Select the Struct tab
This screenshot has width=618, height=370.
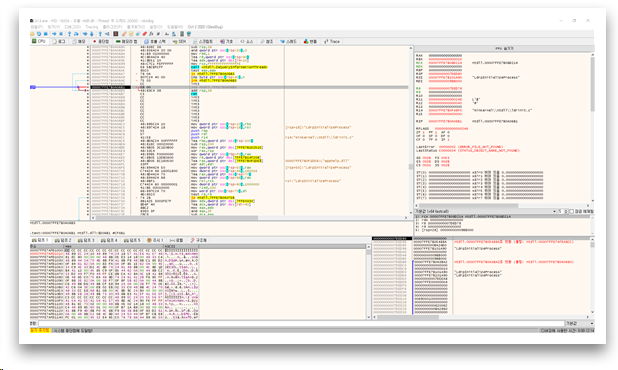click(x=199, y=240)
